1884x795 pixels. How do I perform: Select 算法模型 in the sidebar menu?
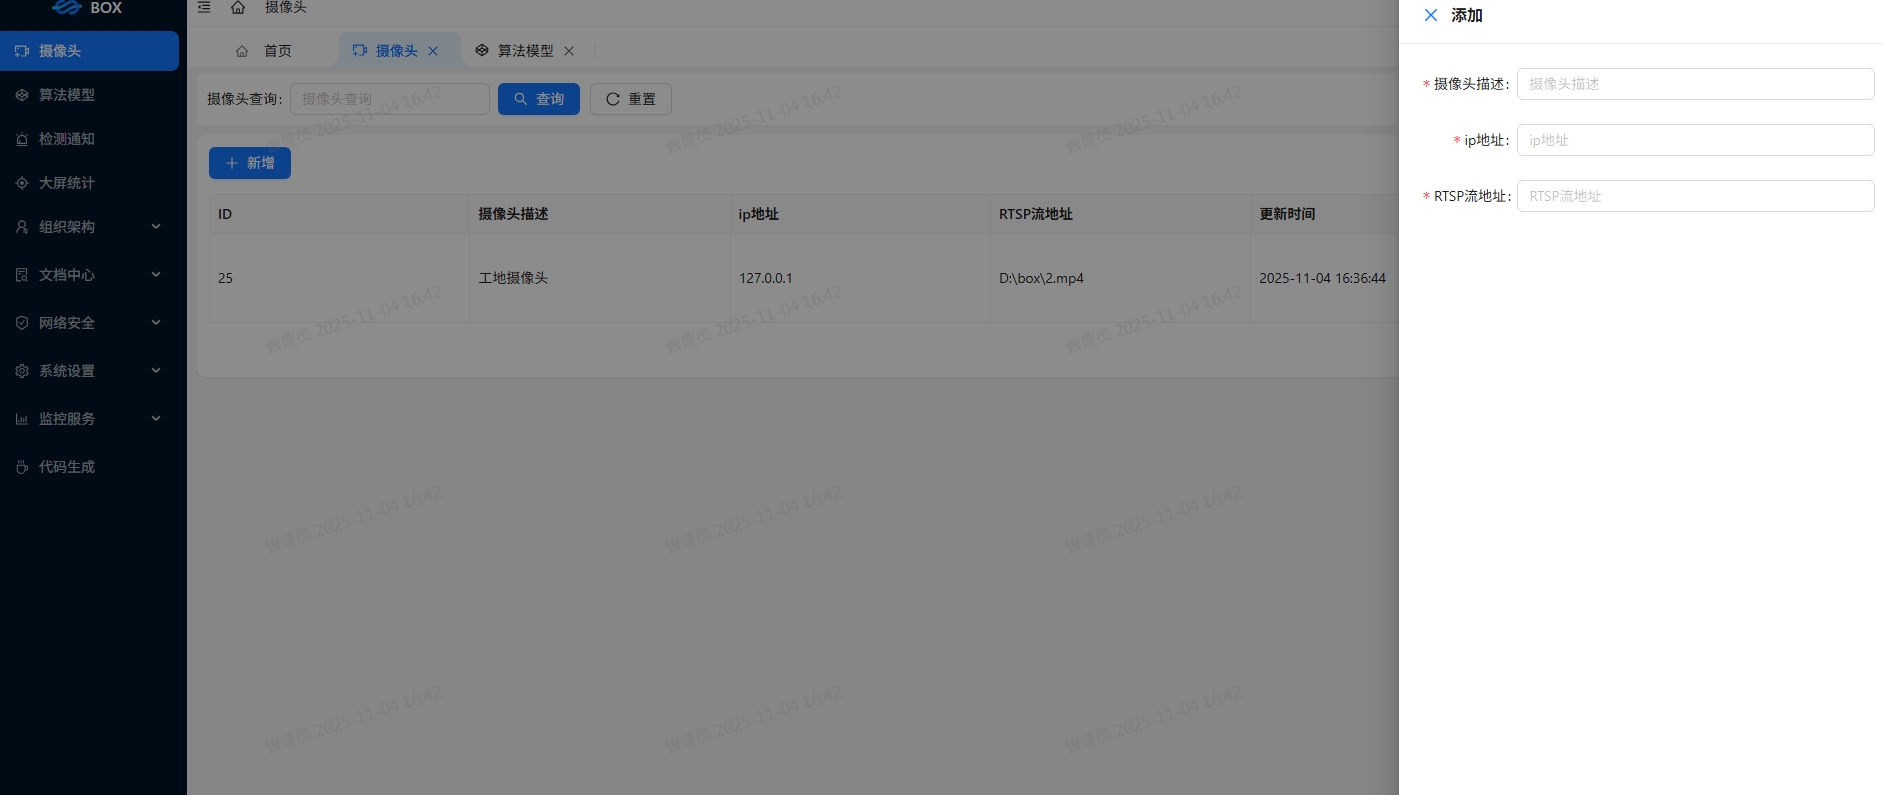click(67, 95)
